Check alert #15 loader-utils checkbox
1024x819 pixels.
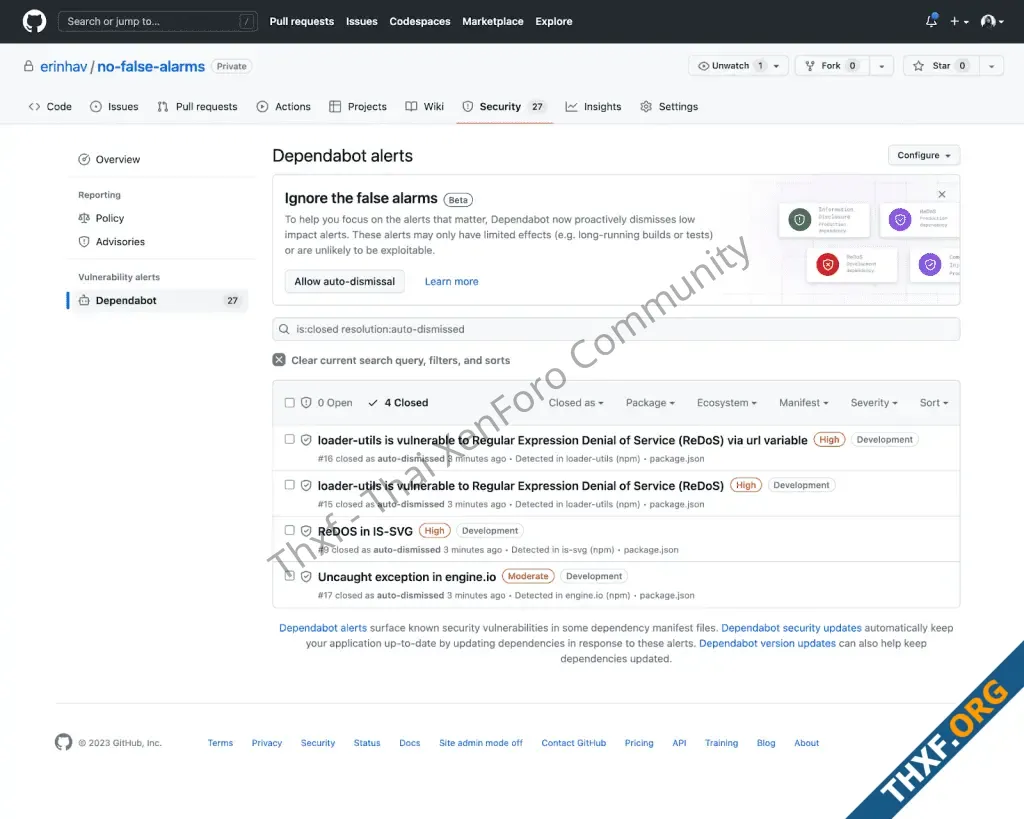tap(289, 485)
